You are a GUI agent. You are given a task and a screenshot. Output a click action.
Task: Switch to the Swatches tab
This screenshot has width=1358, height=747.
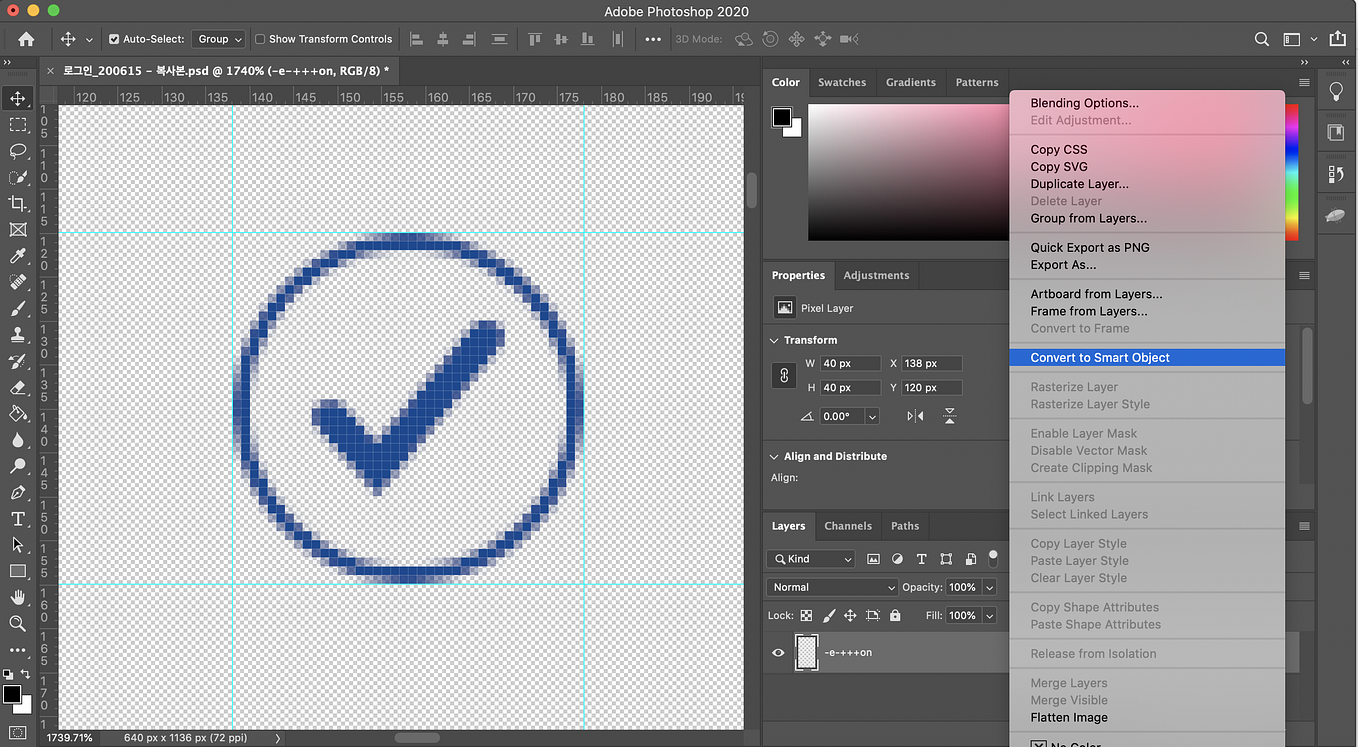[841, 82]
